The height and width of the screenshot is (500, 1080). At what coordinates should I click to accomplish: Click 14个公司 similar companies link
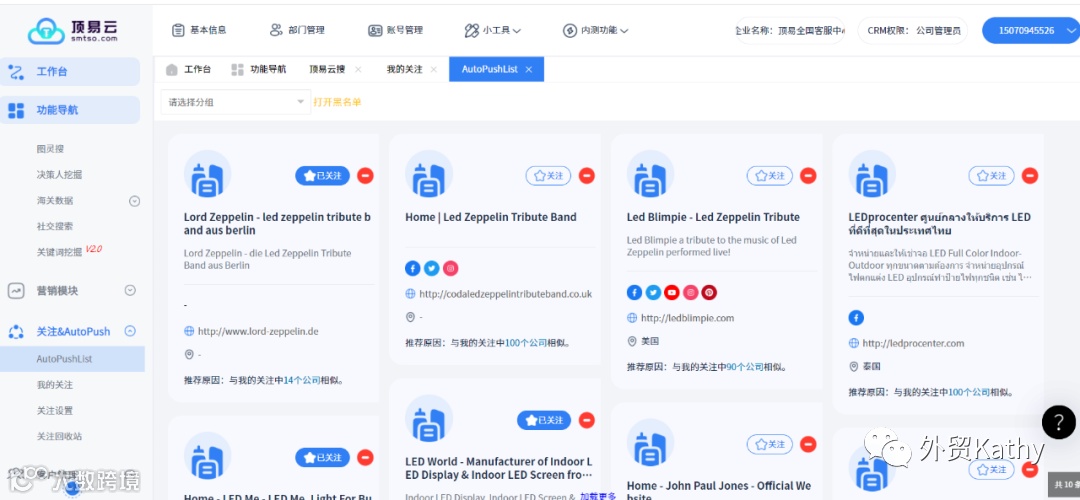click(303, 379)
